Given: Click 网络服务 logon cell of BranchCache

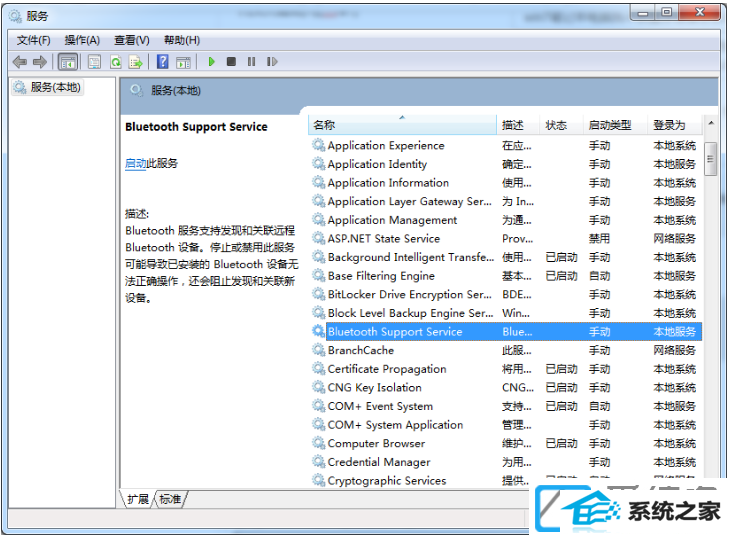Looking at the screenshot, I should point(675,350).
